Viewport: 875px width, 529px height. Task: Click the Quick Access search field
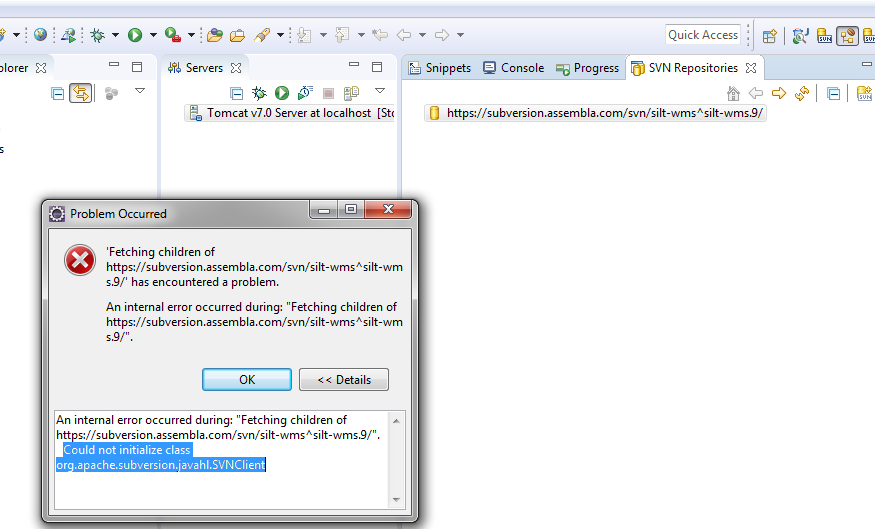[703, 35]
